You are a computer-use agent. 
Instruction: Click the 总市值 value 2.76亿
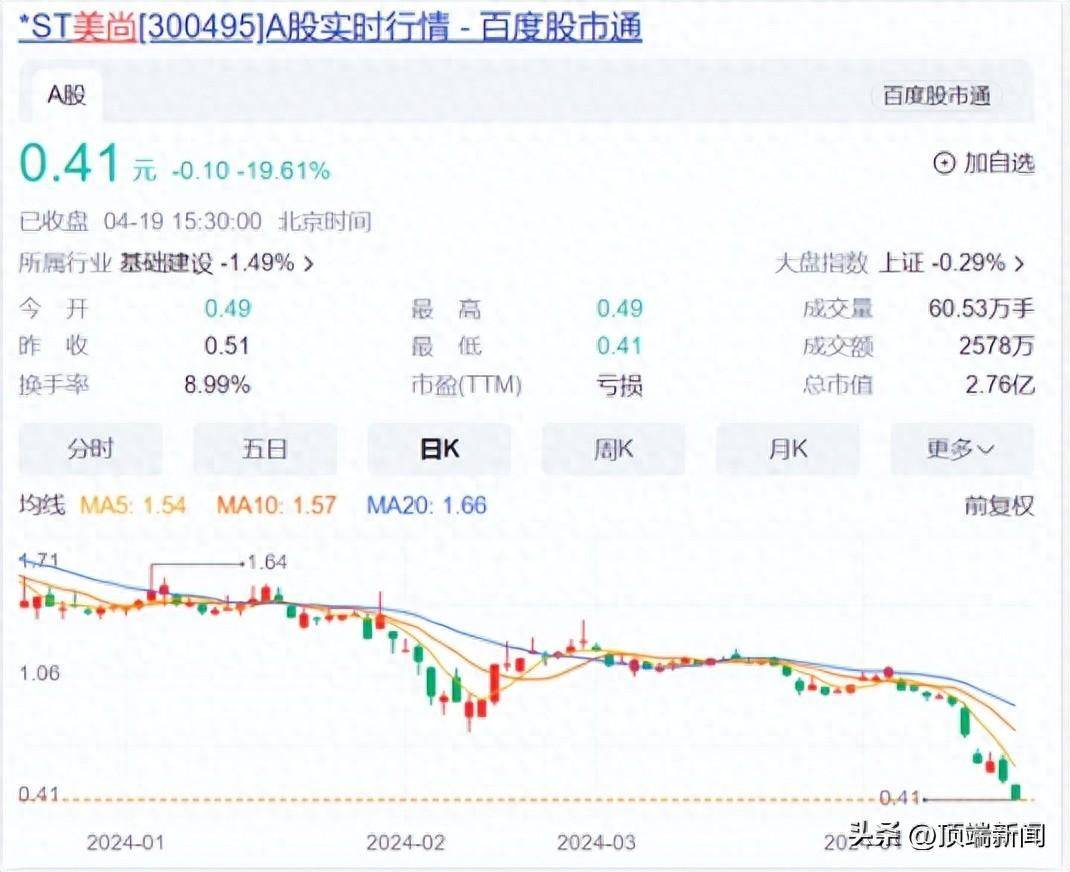click(x=1000, y=385)
